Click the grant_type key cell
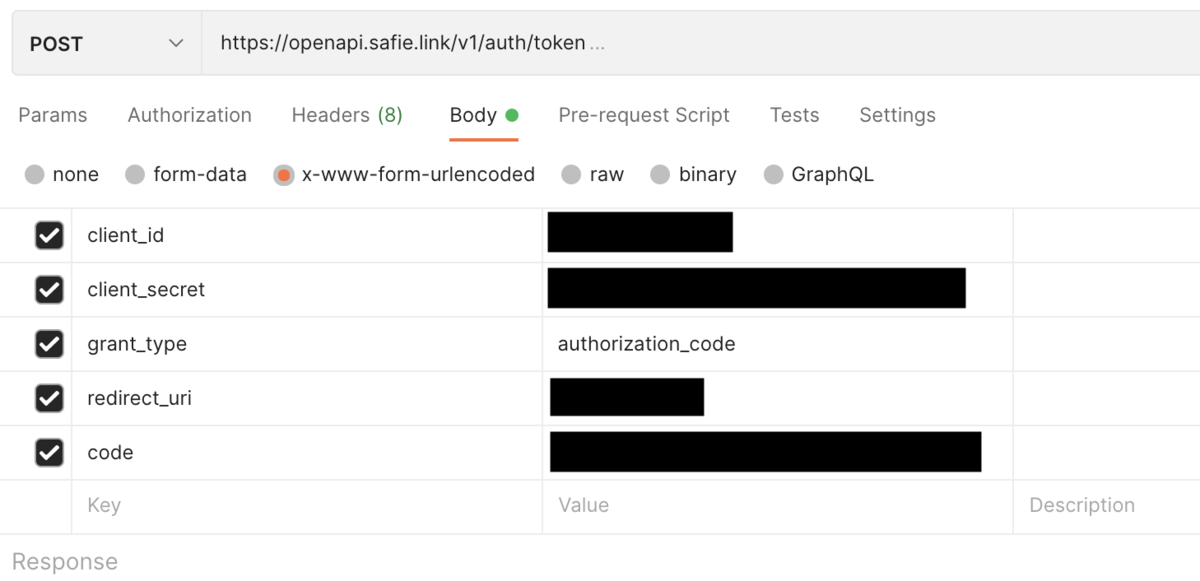This screenshot has width=1200, height=581. [307, 344]
